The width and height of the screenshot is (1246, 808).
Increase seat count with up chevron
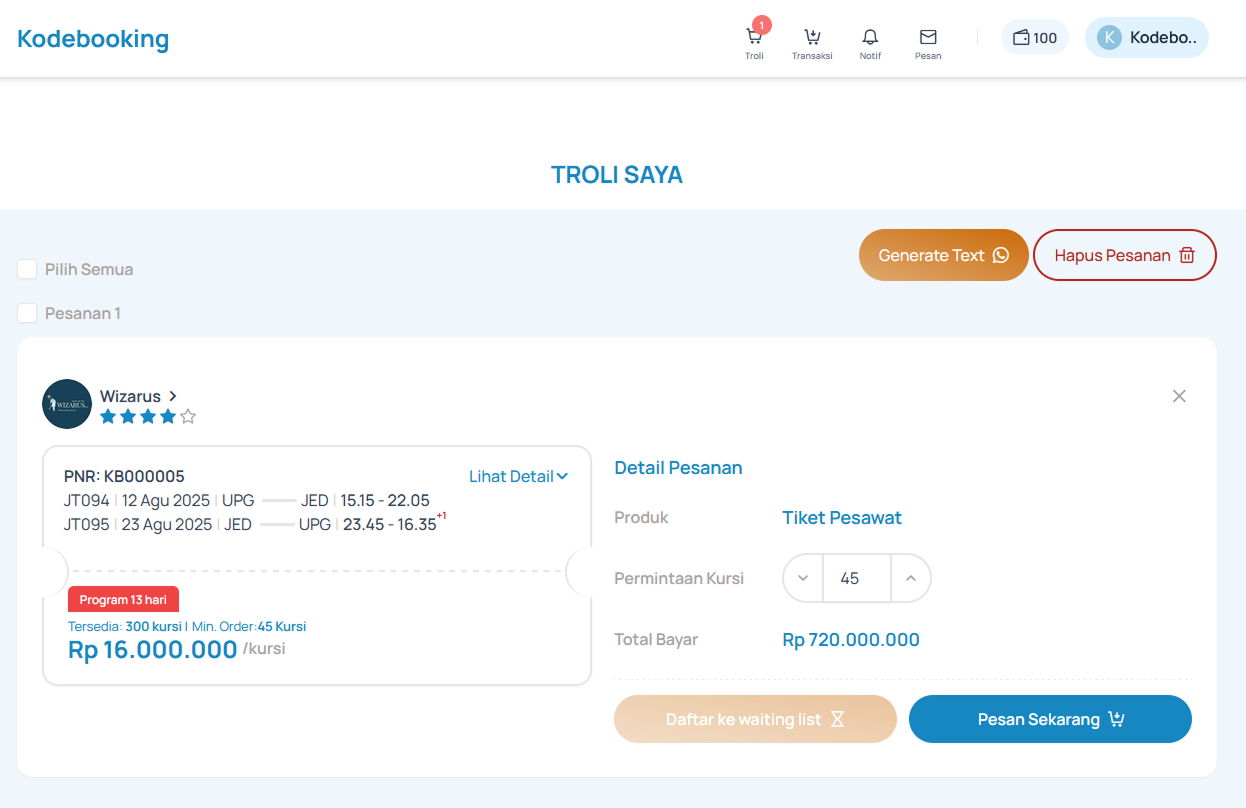click(x=910, y=578)
